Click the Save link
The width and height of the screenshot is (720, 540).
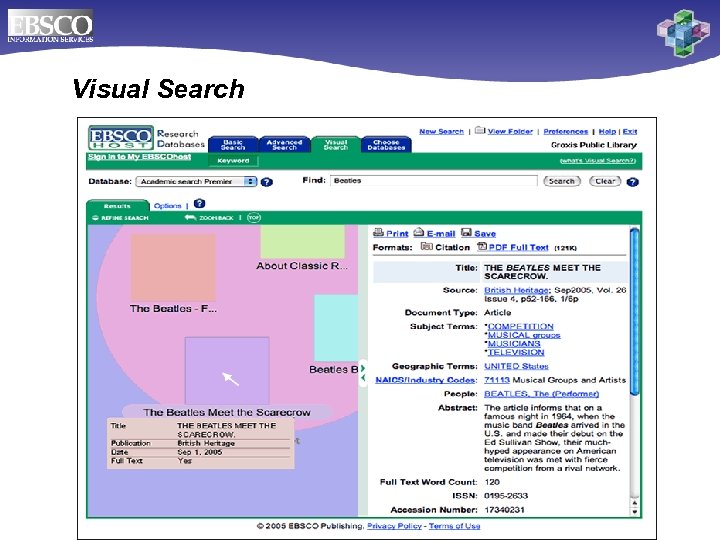tap(485, 233)
